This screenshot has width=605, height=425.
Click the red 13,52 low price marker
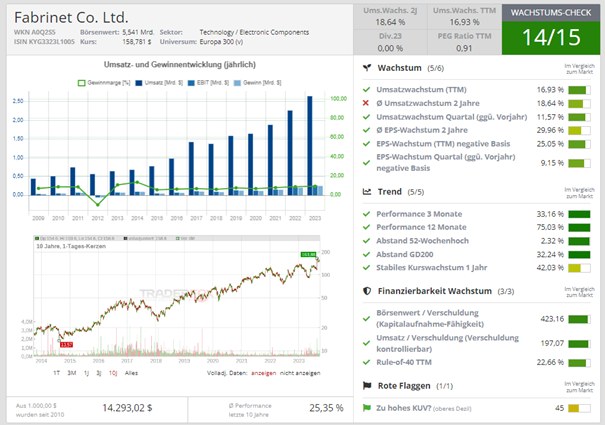pos(66,344)
